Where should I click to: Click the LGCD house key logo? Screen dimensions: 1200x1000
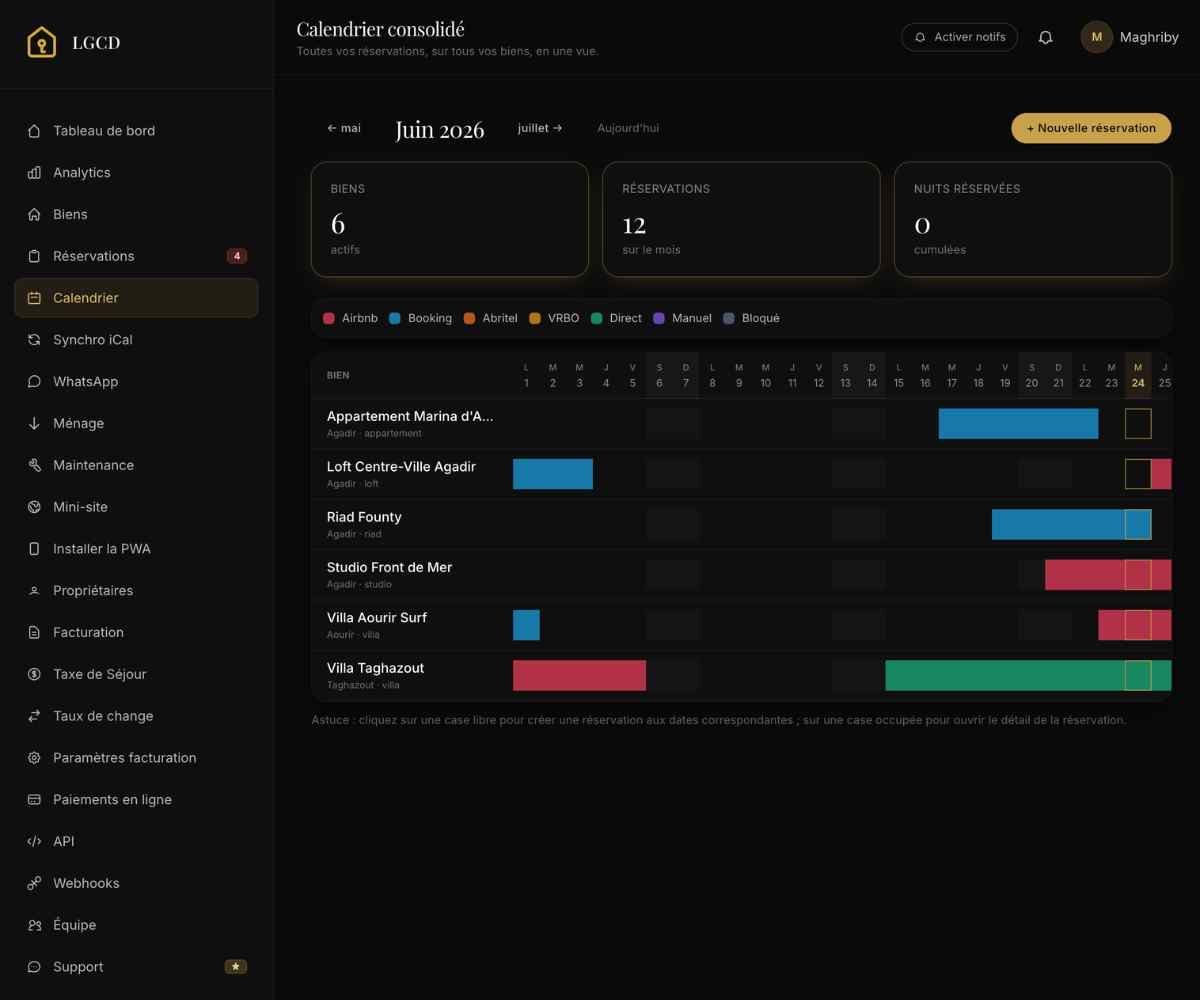coord(41,42)
